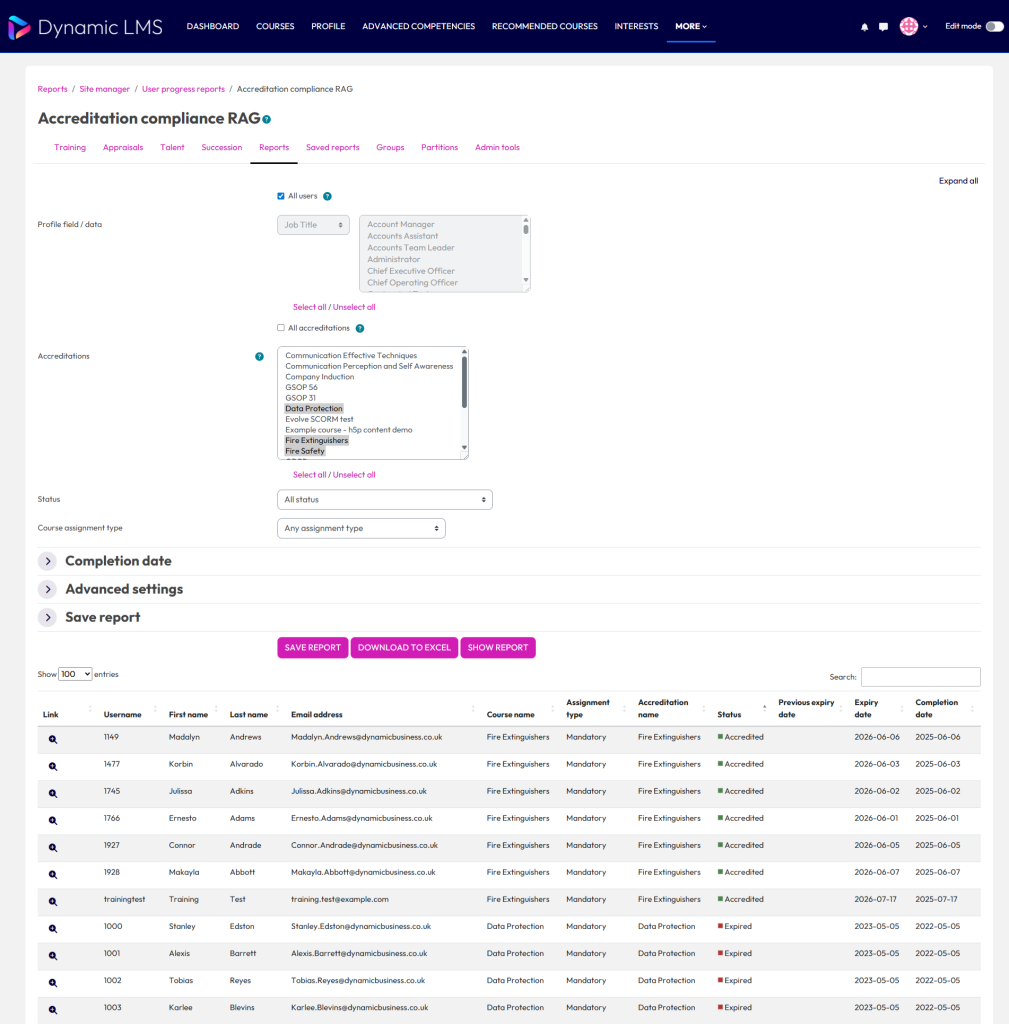
Task: Switch to the Succession tab
Action: pyautogui.click(x=222, y=148)
